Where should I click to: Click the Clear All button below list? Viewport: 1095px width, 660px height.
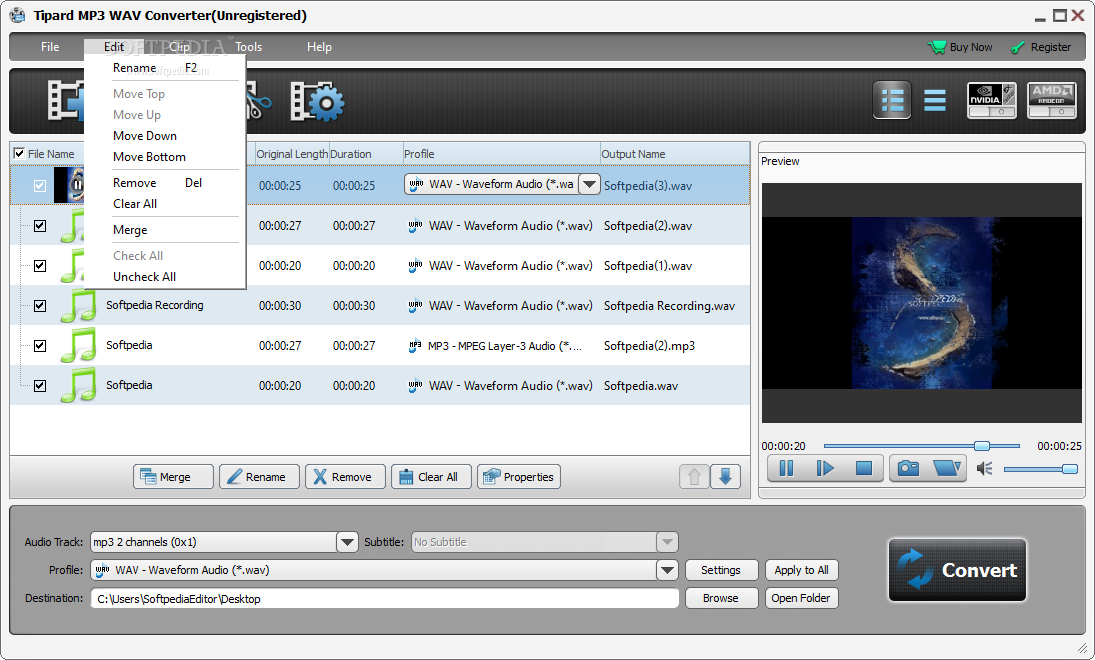[x=432, y=477]
